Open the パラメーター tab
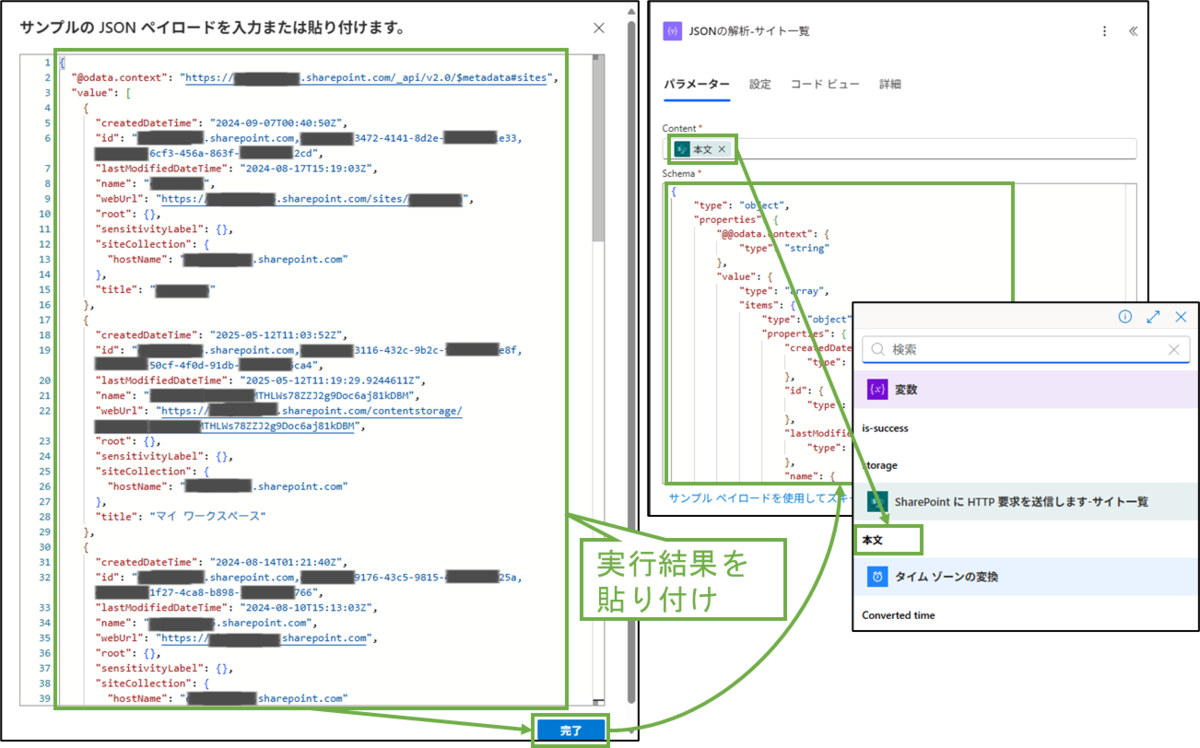The image size is (1200, 748). tap(696, 84)
